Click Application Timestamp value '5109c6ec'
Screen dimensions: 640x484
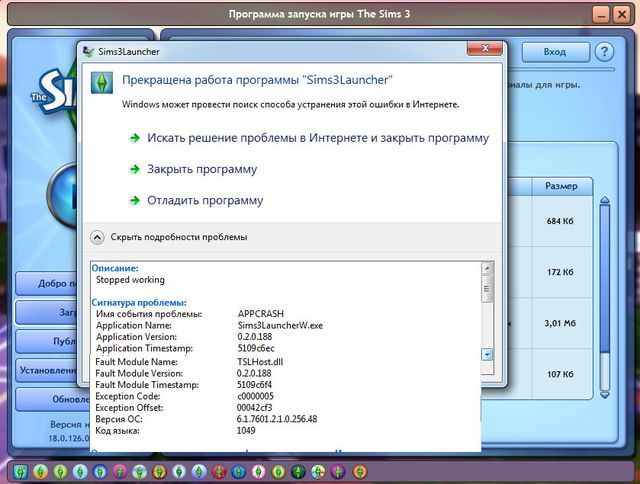[256, 348]
